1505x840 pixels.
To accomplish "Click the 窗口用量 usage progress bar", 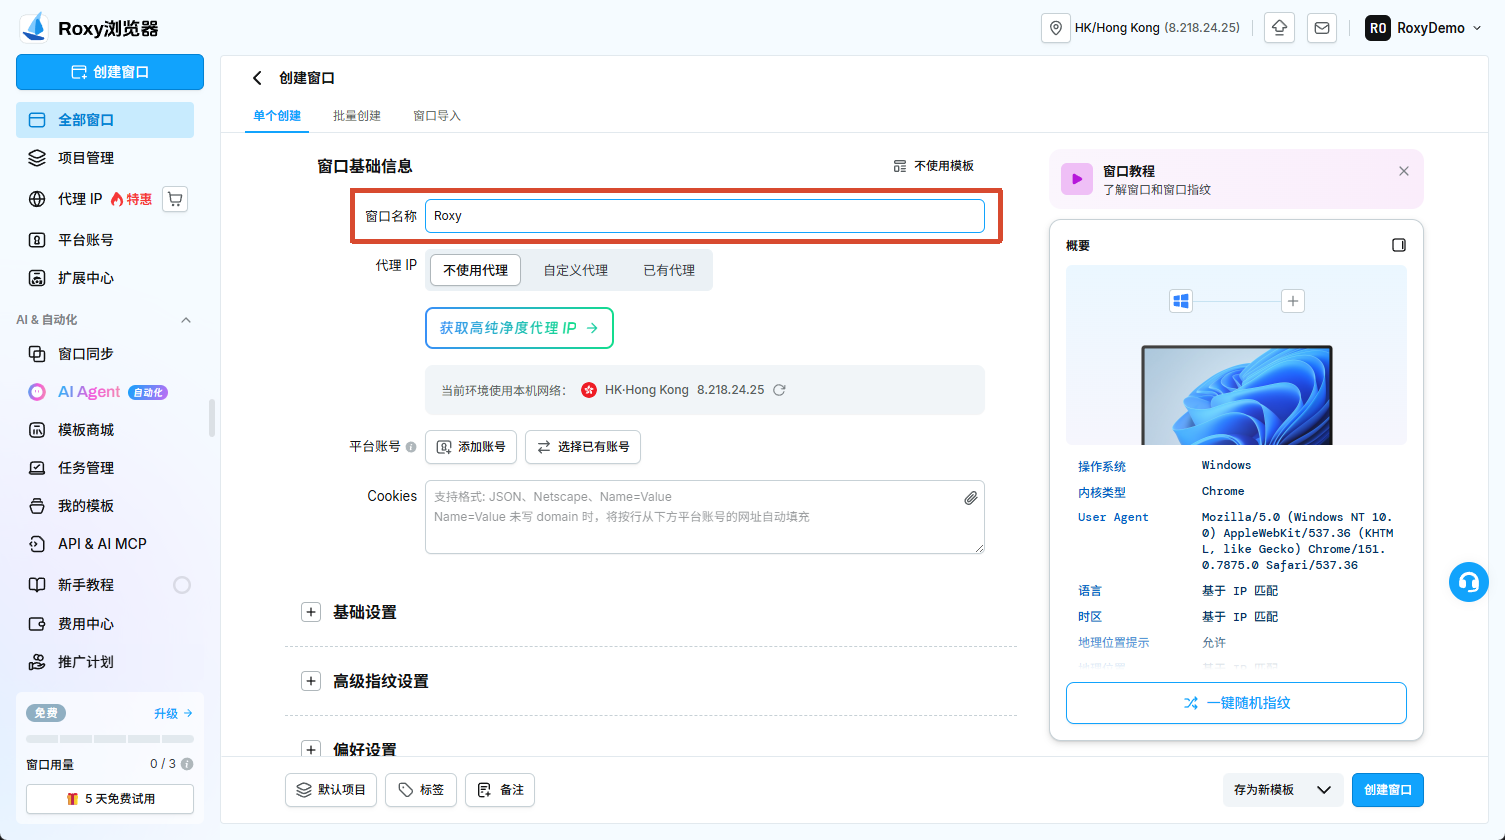I will 110,739.
